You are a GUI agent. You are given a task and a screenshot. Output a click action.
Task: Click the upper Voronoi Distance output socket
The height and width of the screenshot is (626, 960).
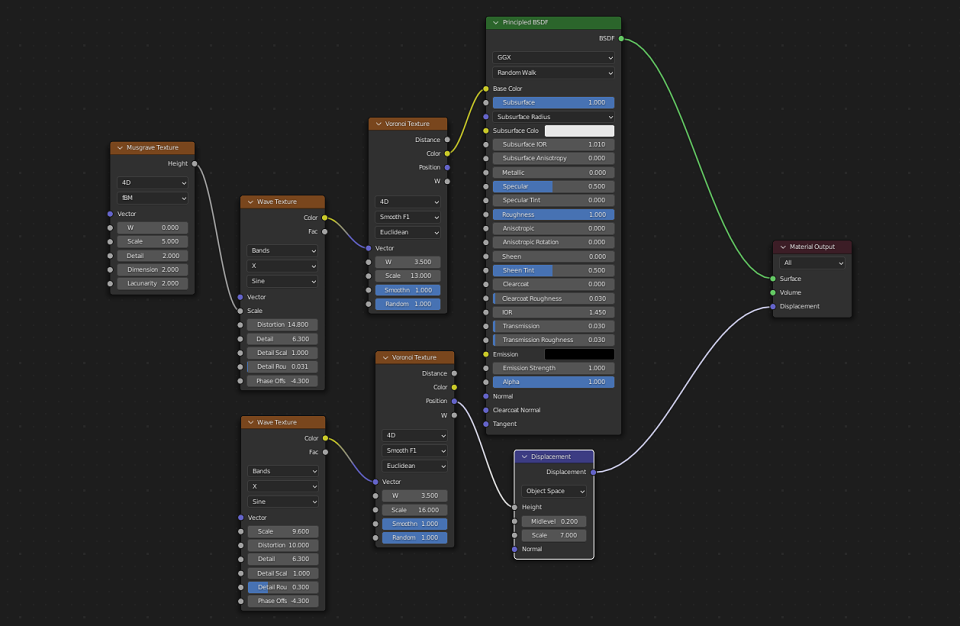pos(448,140)
